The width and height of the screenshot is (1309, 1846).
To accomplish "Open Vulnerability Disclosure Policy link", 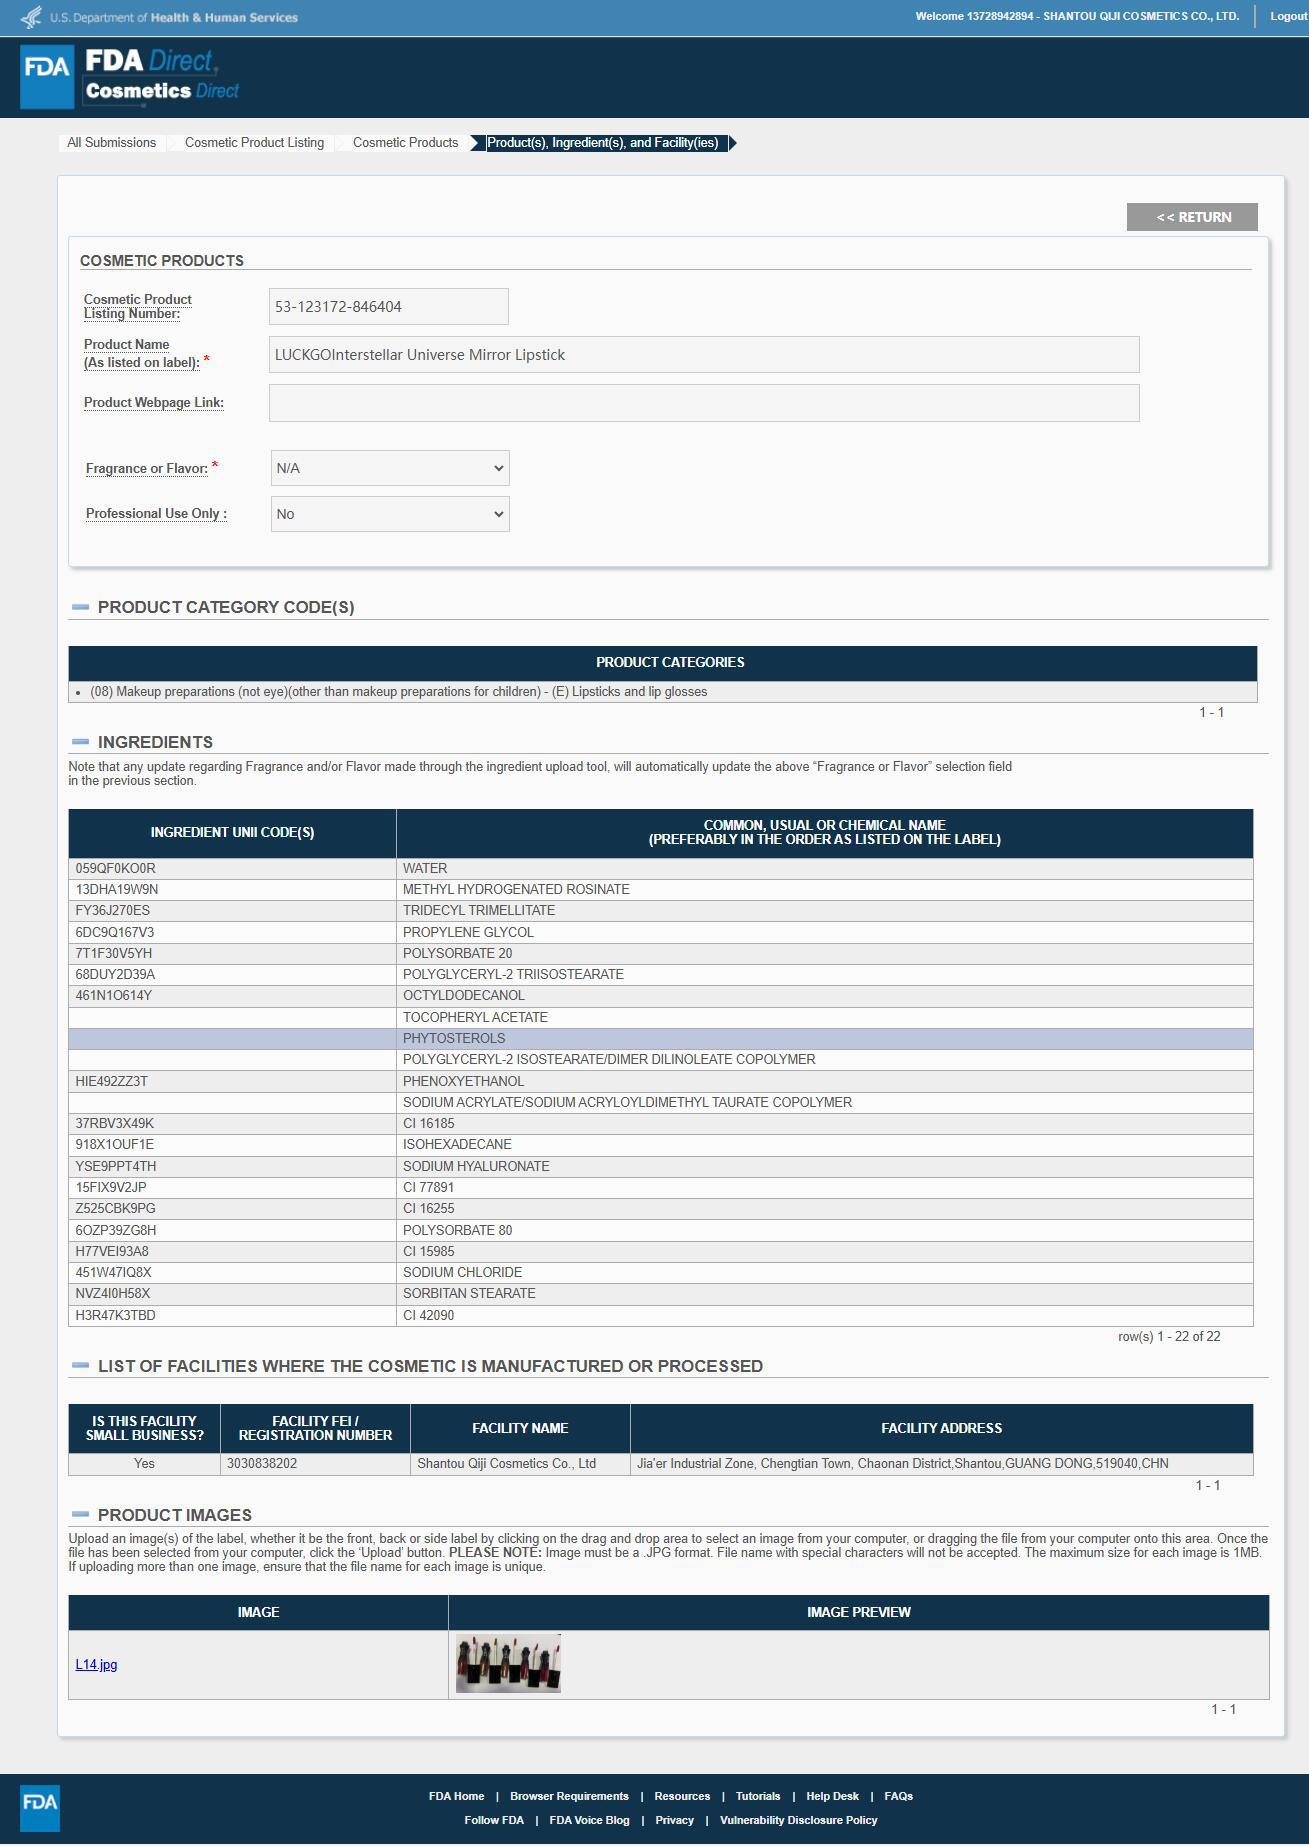I will 798,1820.
